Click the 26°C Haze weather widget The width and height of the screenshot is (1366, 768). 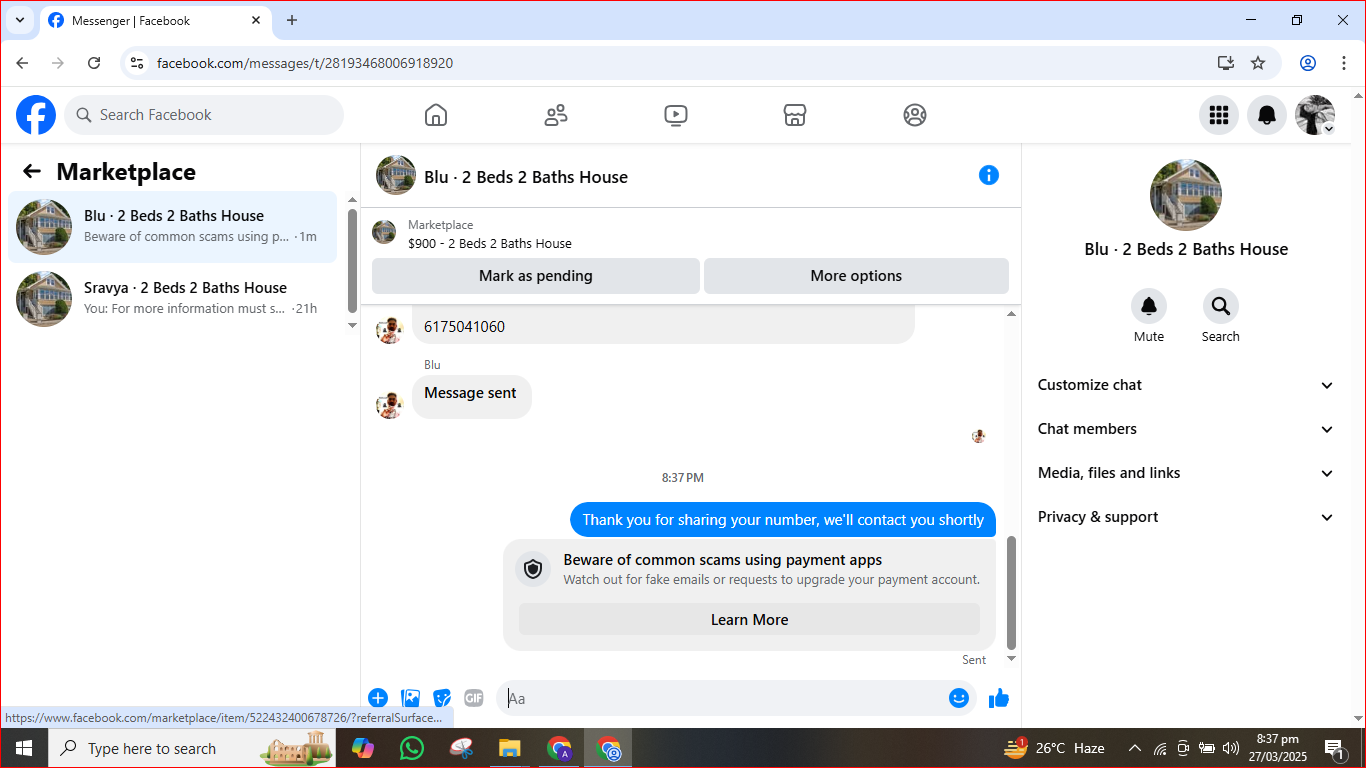point(1055,748)
